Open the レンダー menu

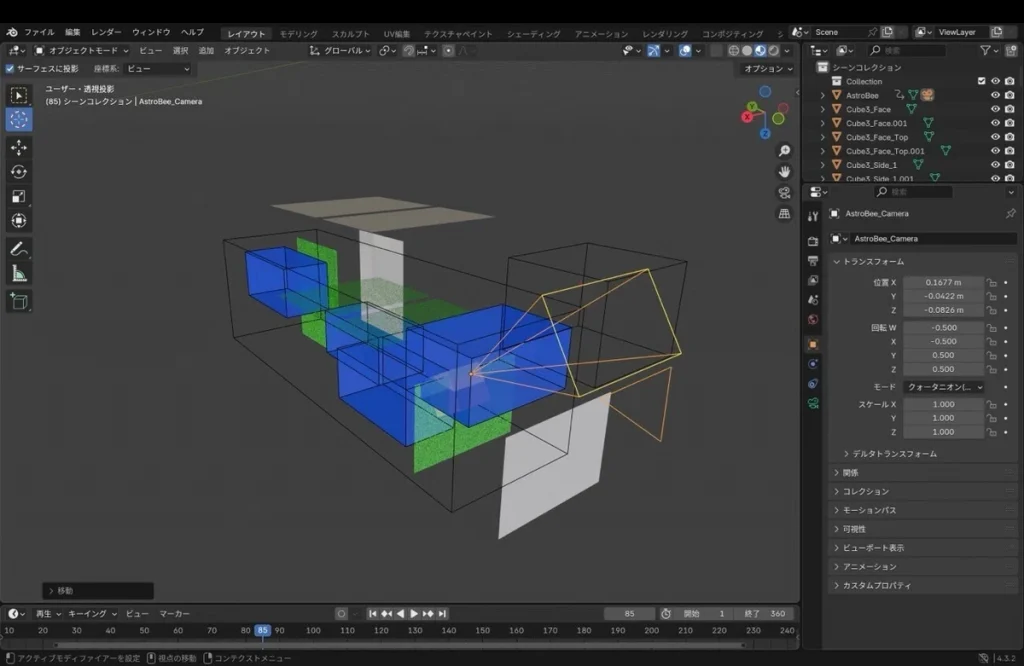pyautogui.click(x=106, y=32)
